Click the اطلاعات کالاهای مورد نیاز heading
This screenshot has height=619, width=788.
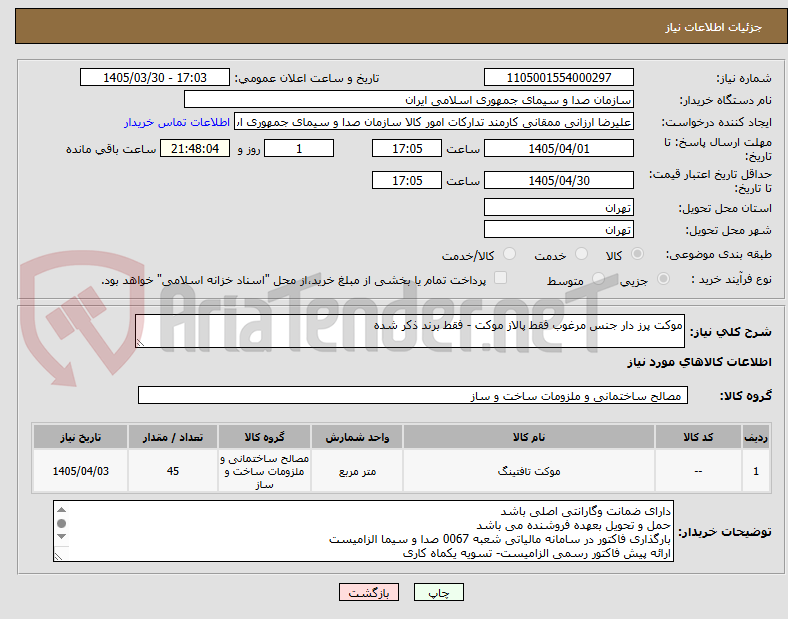(x=699, y=362)
